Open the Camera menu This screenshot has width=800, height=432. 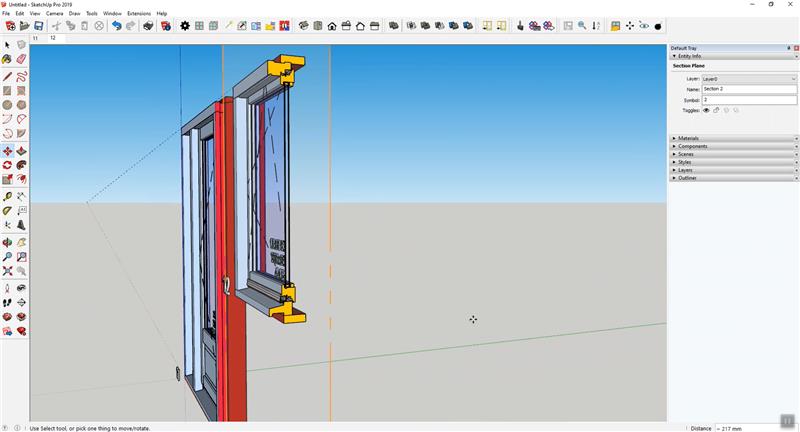54,13
